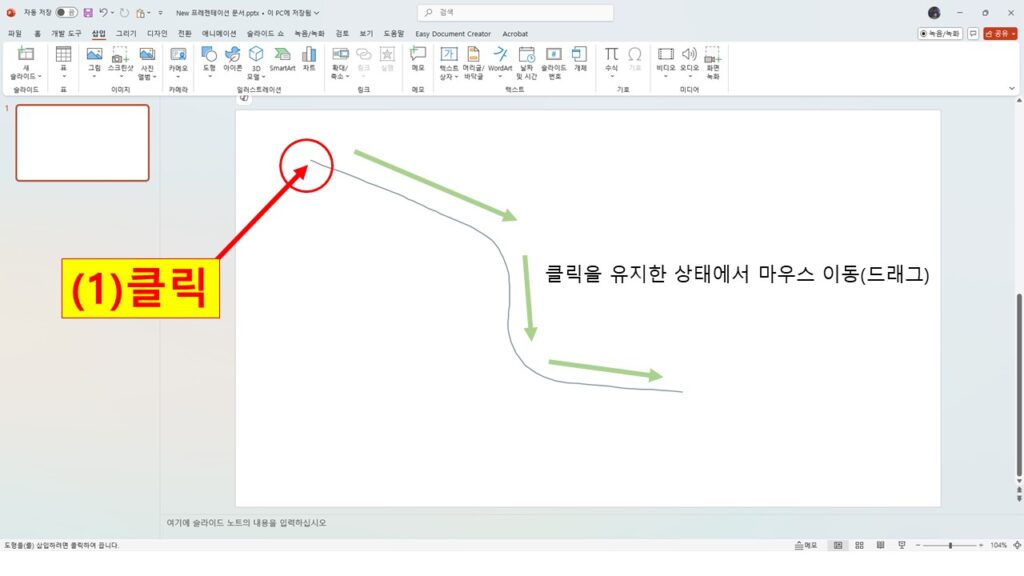Screen dimensions: 1024x576
Task: Open the comments pane speech-bubble icon
Action: [973, 33]
